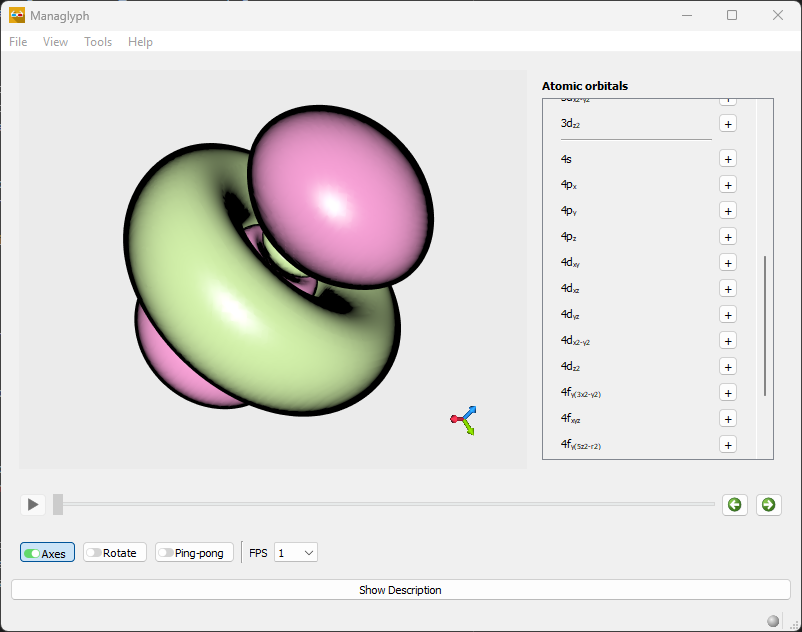Click the Show Description button
The width and height of the screenshot is (802, 632).
point(400,590)
